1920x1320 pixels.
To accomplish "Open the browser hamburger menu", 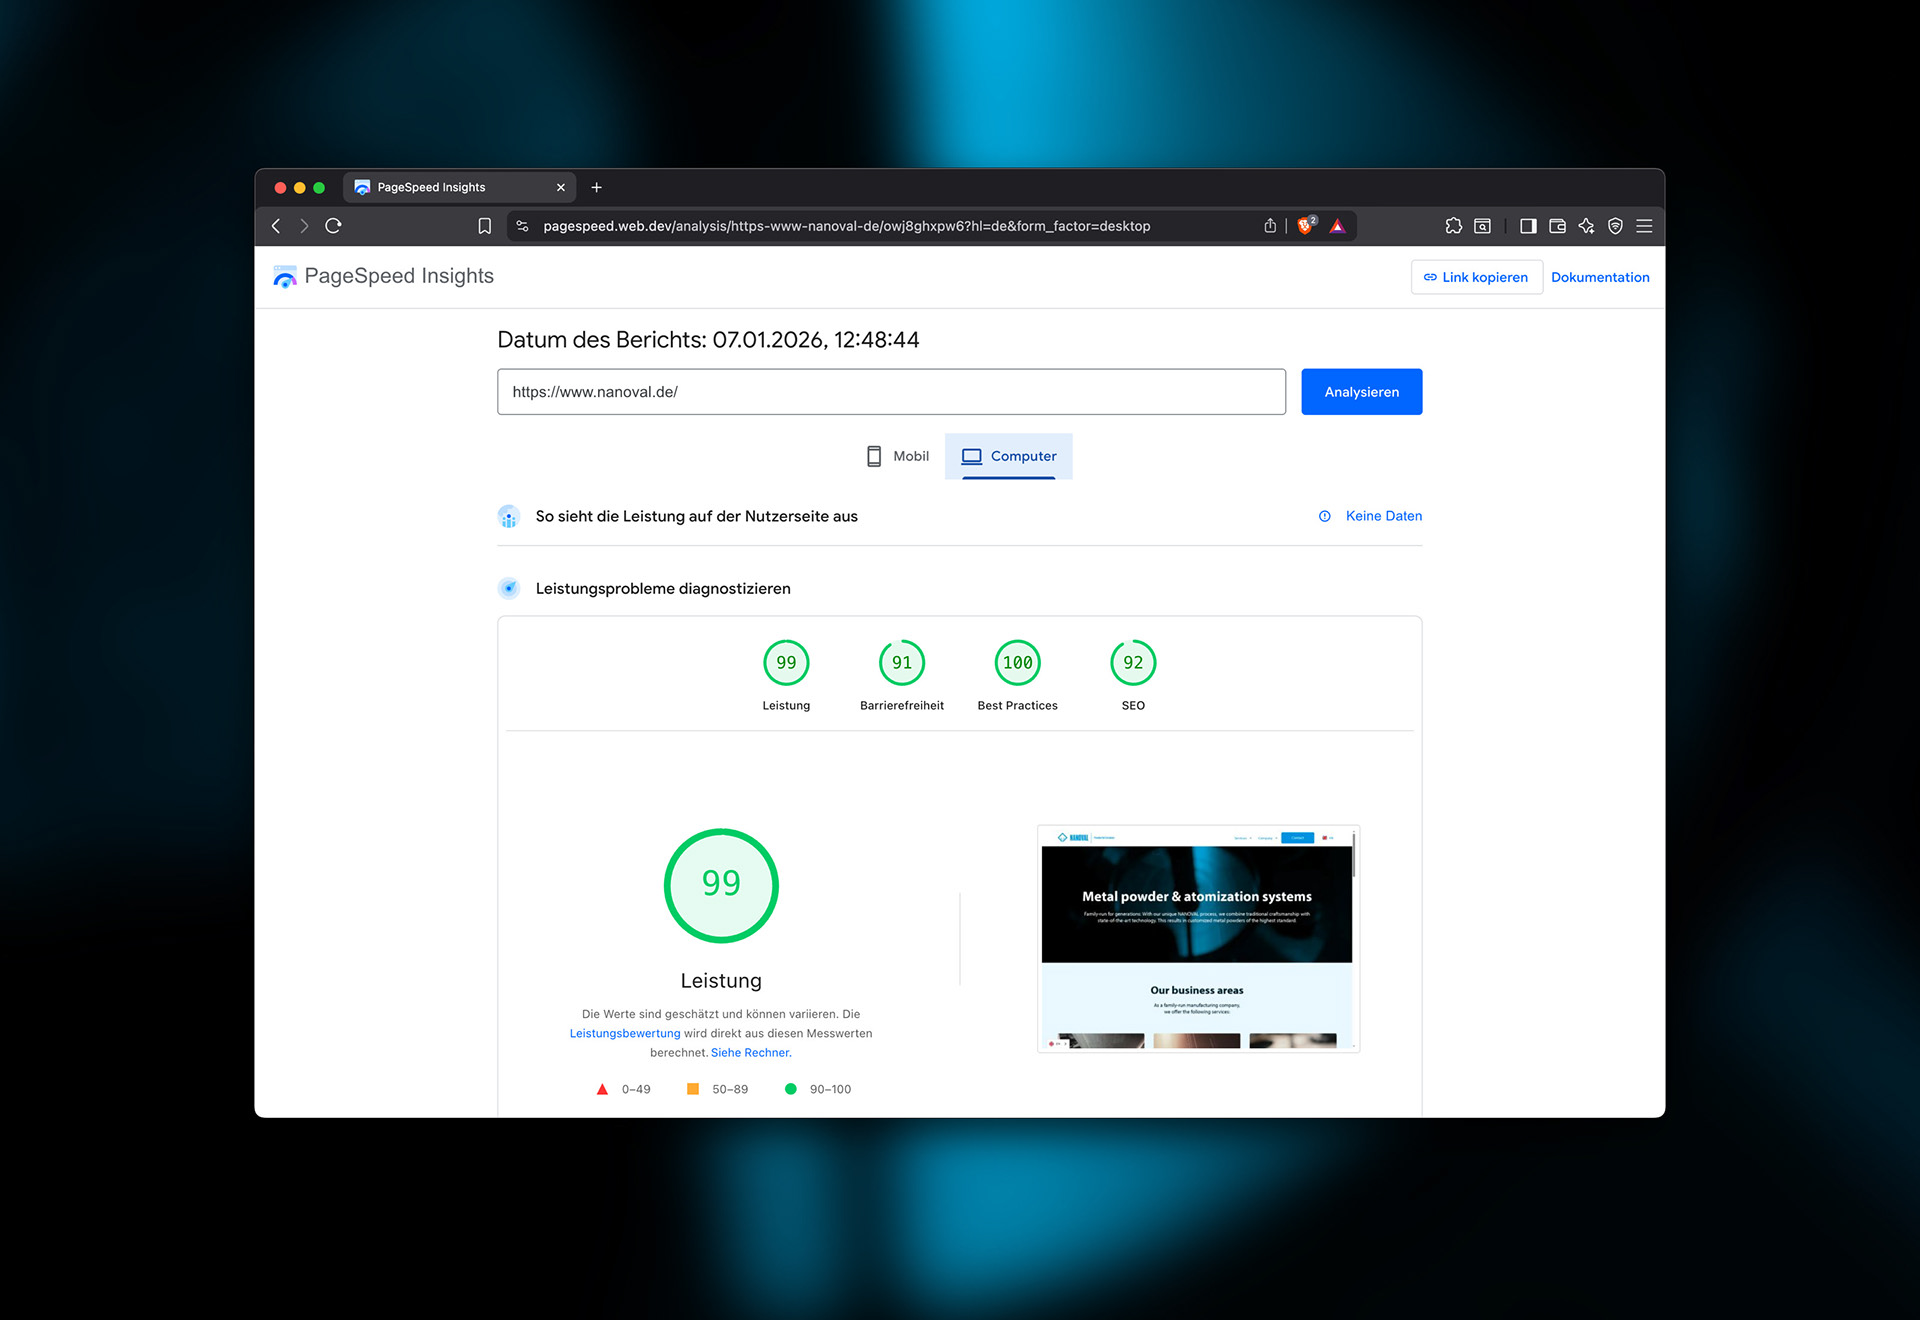I will [1644, 226].
